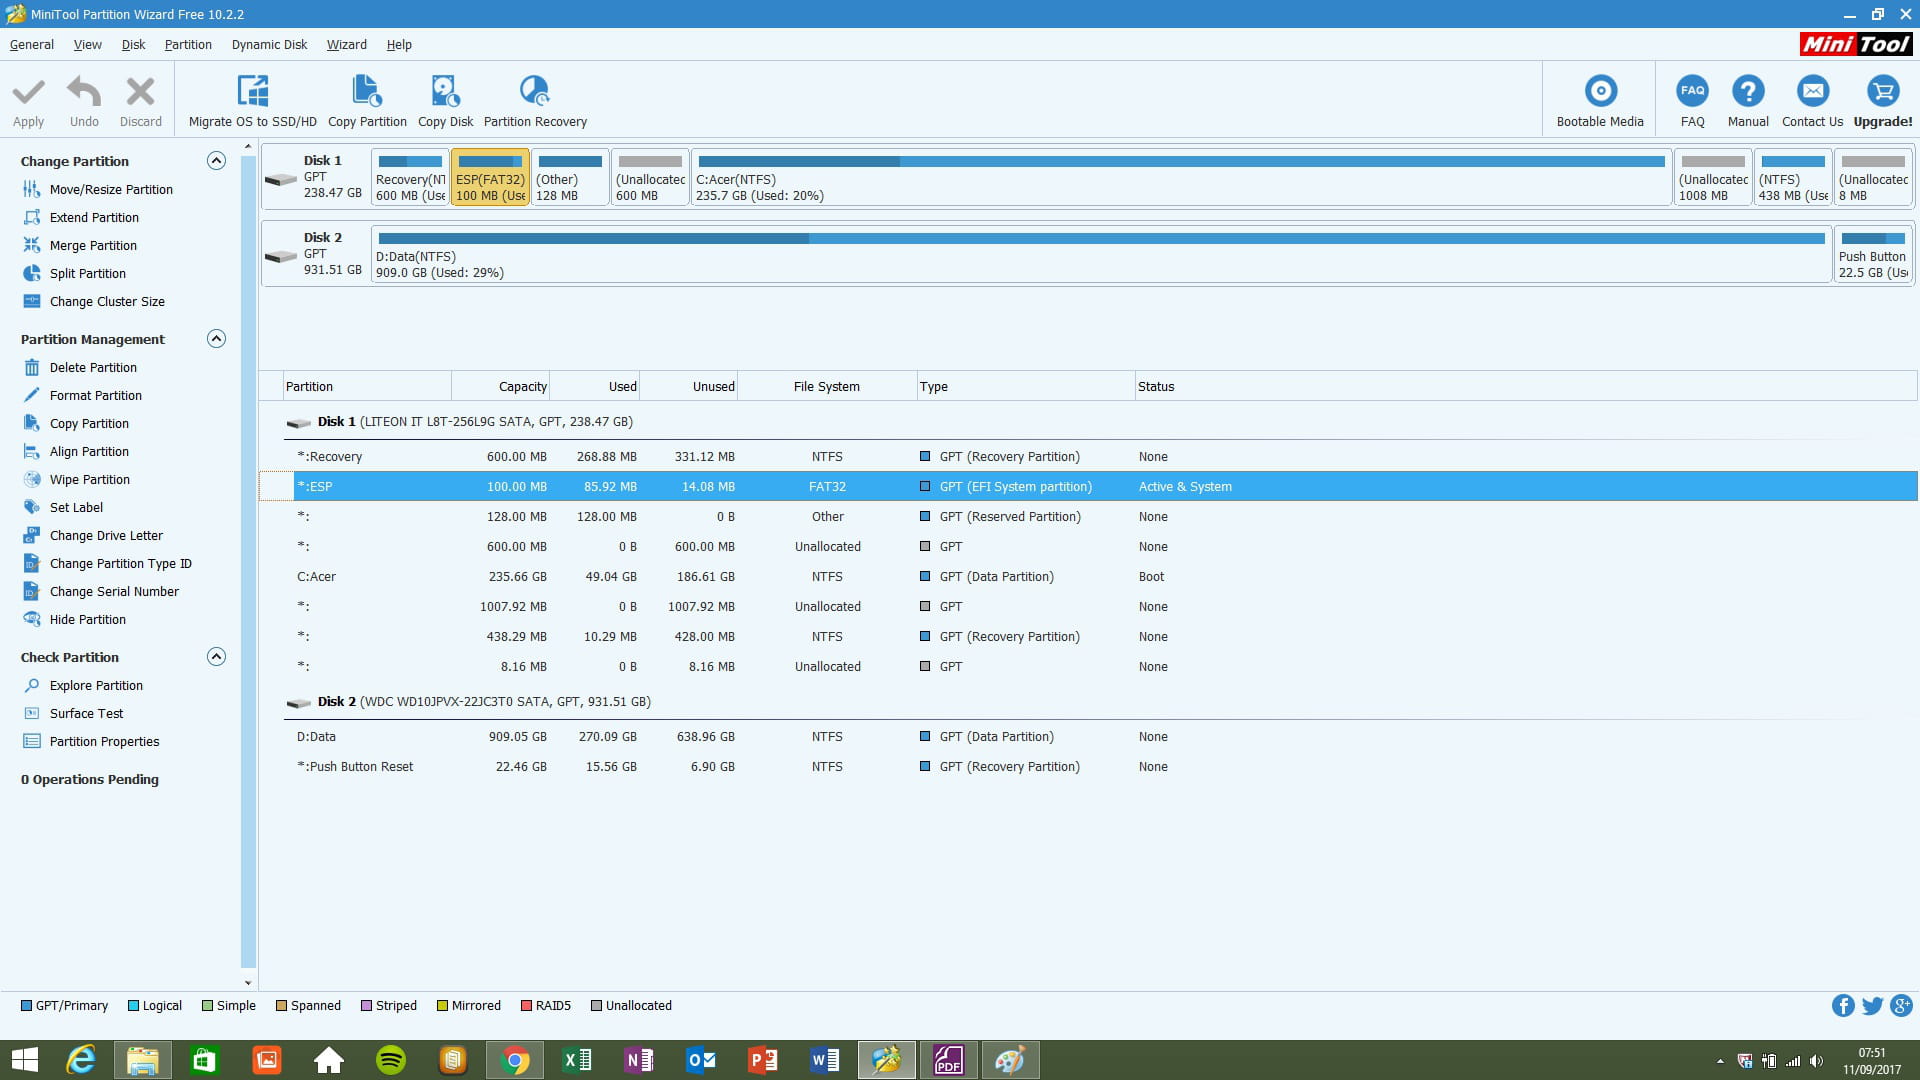Click the Upgrade cart icon
Image resolution: width=1920 pixels, height=1080 pixels.
click(1883, 91)
